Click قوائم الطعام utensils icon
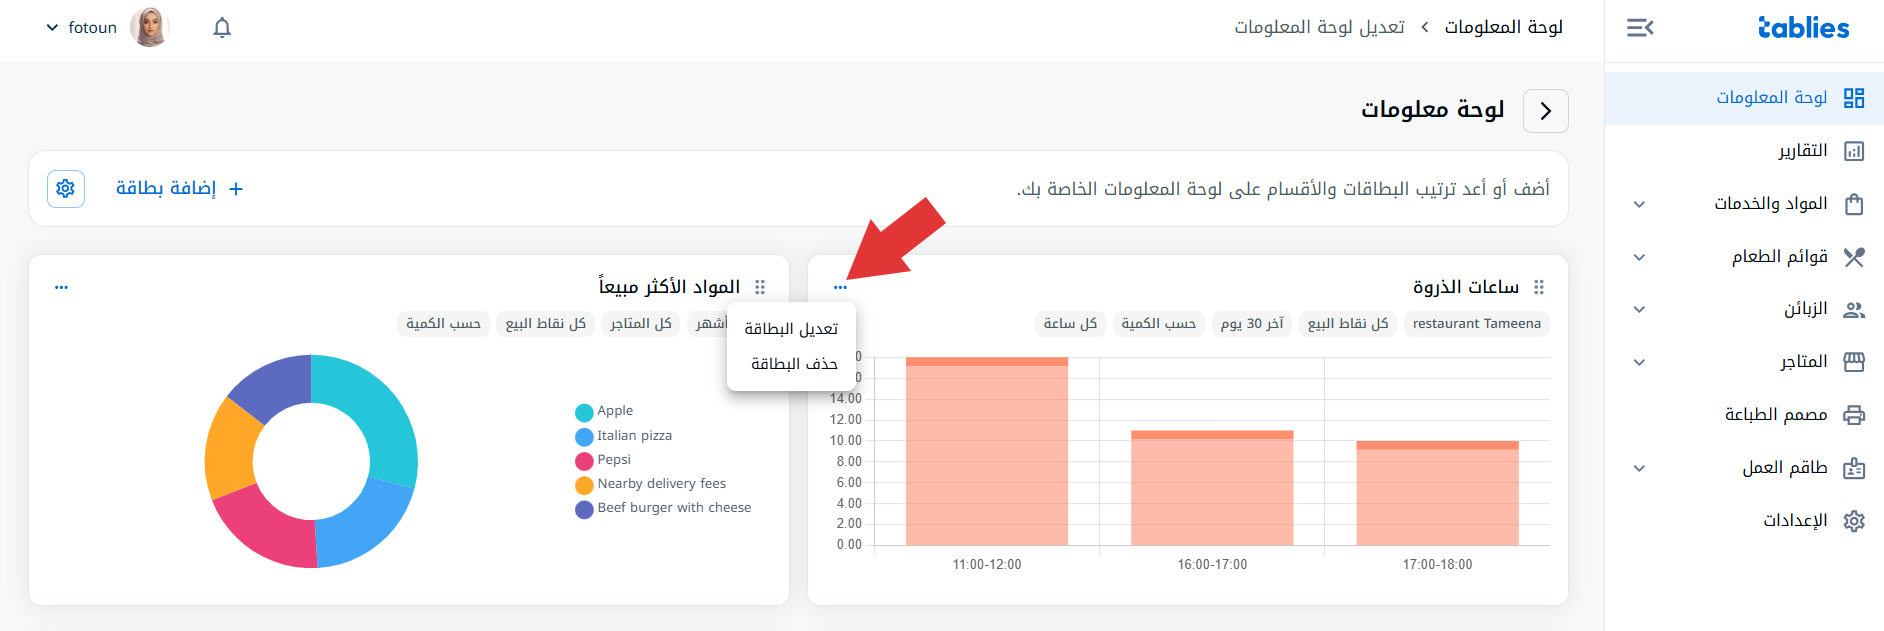Image resolution: width=1884 pixels, height=631 pixels. point(1854,257)
